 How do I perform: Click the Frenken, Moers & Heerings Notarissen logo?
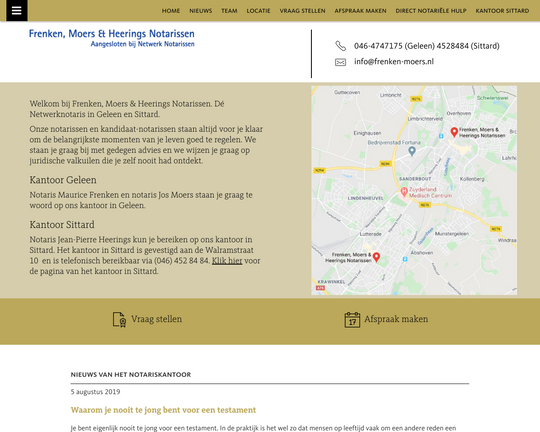point(112,38)
